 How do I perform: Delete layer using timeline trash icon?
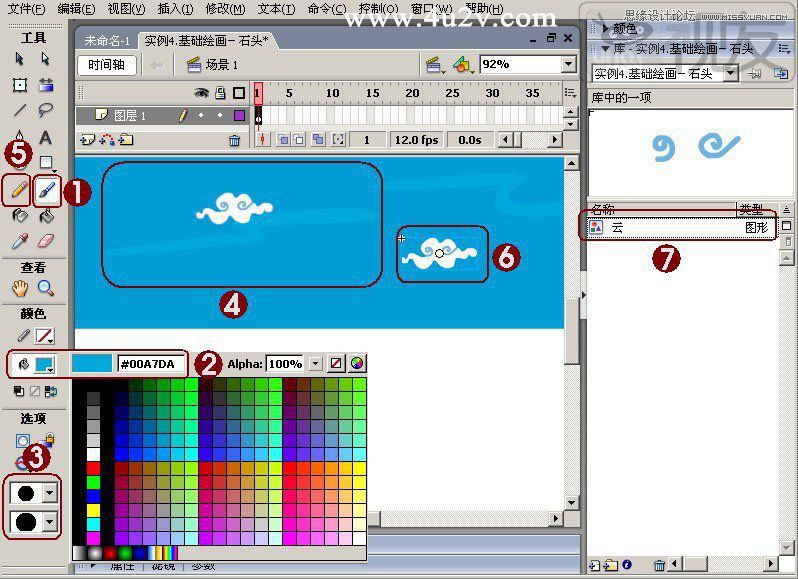[234, 141]
